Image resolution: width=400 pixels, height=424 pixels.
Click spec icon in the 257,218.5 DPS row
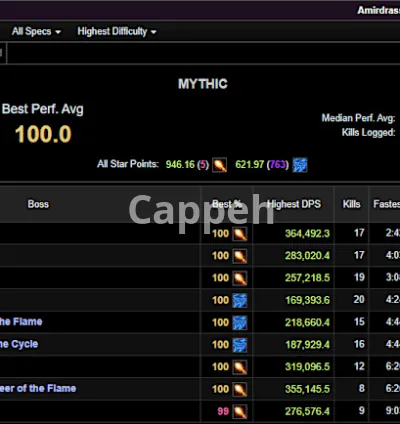point(240,278)
